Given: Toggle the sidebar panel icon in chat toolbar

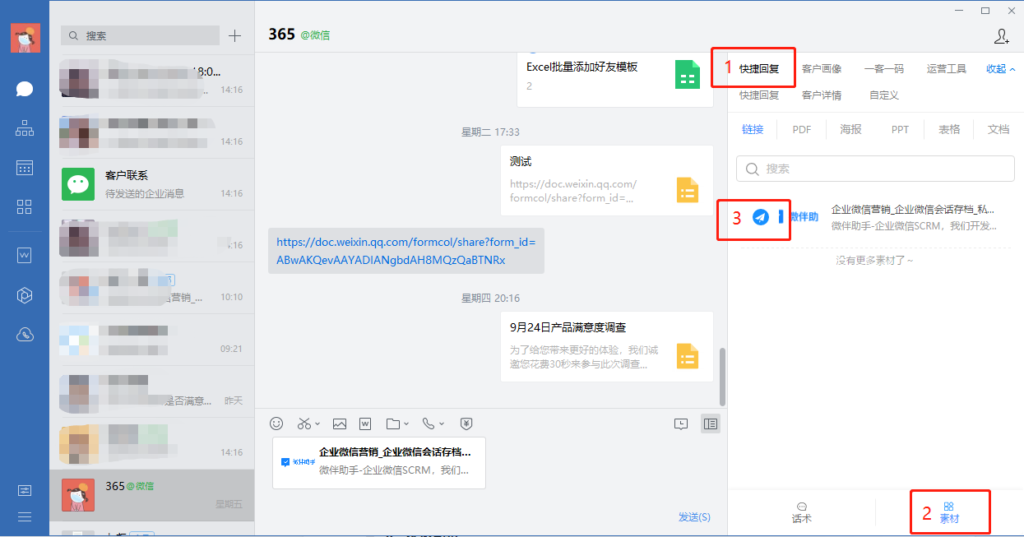Looking at the screenshot, I should tap(710, 424).
